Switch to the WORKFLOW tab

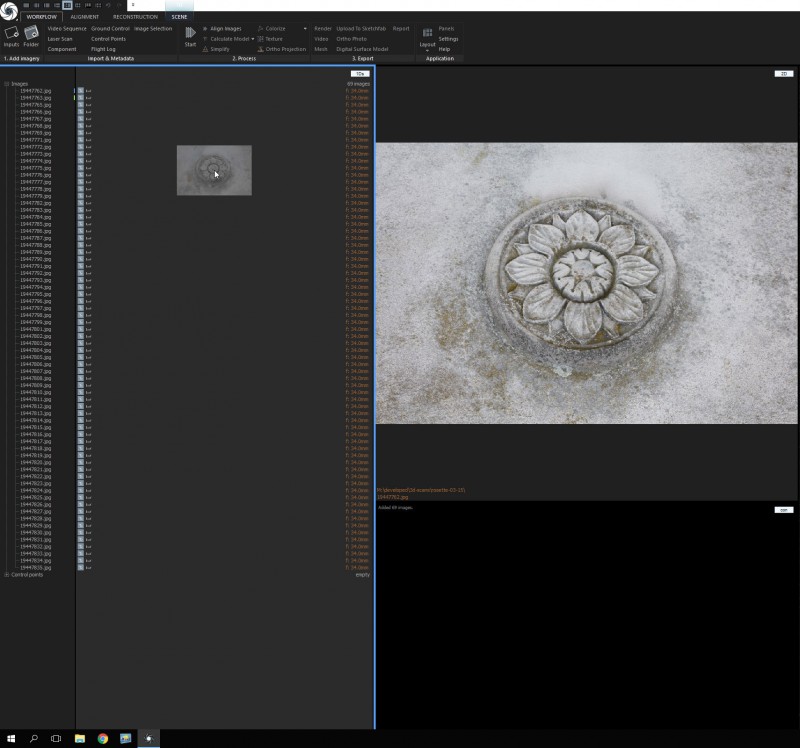pos(41,17)
